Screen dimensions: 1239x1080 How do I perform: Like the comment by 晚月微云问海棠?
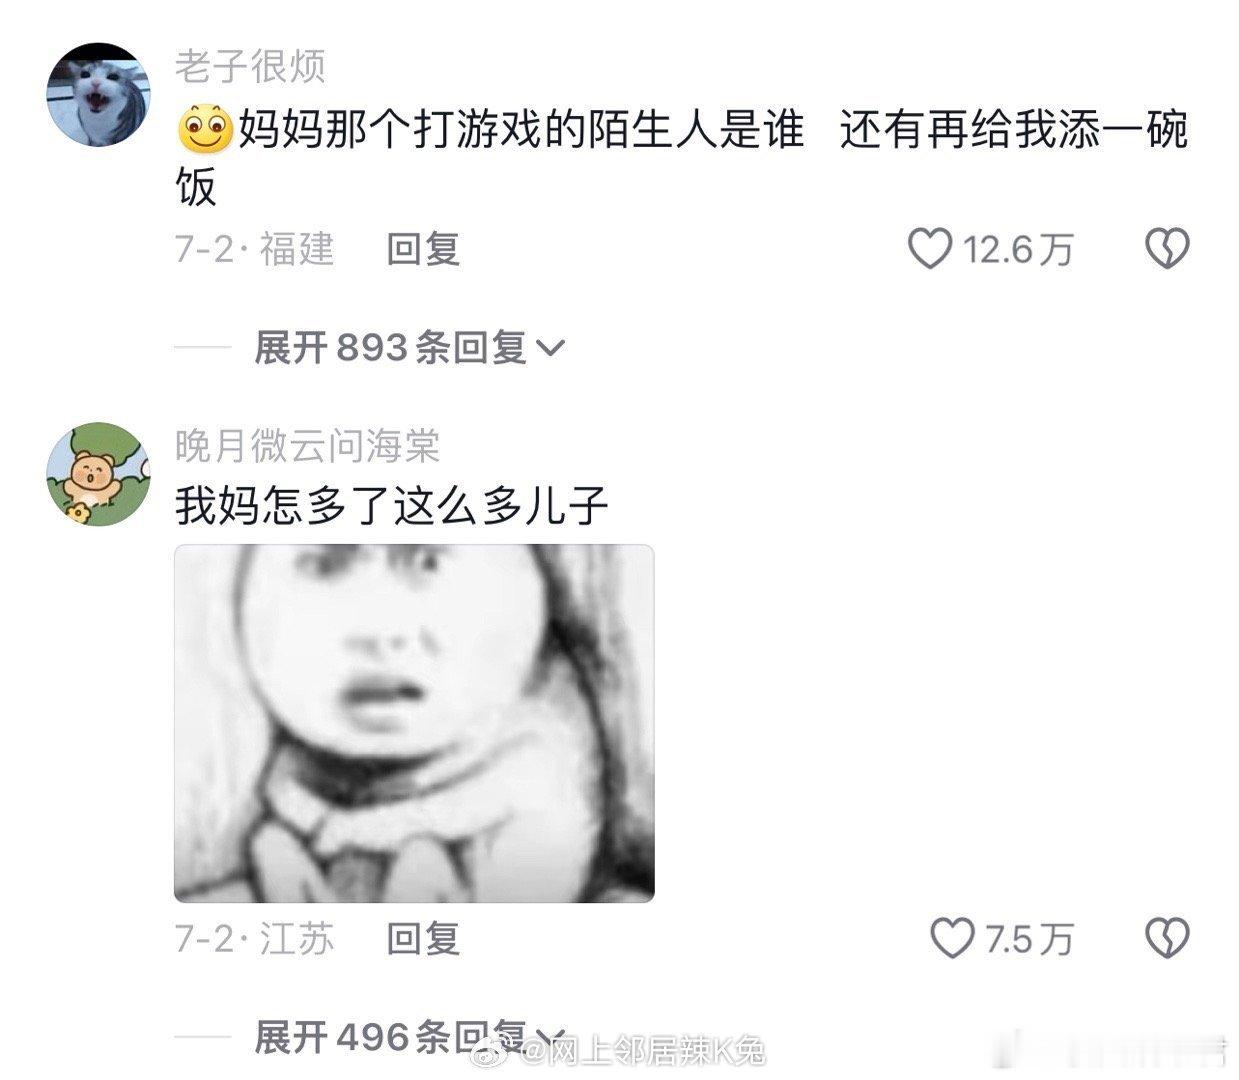click(x=952, y=938)
